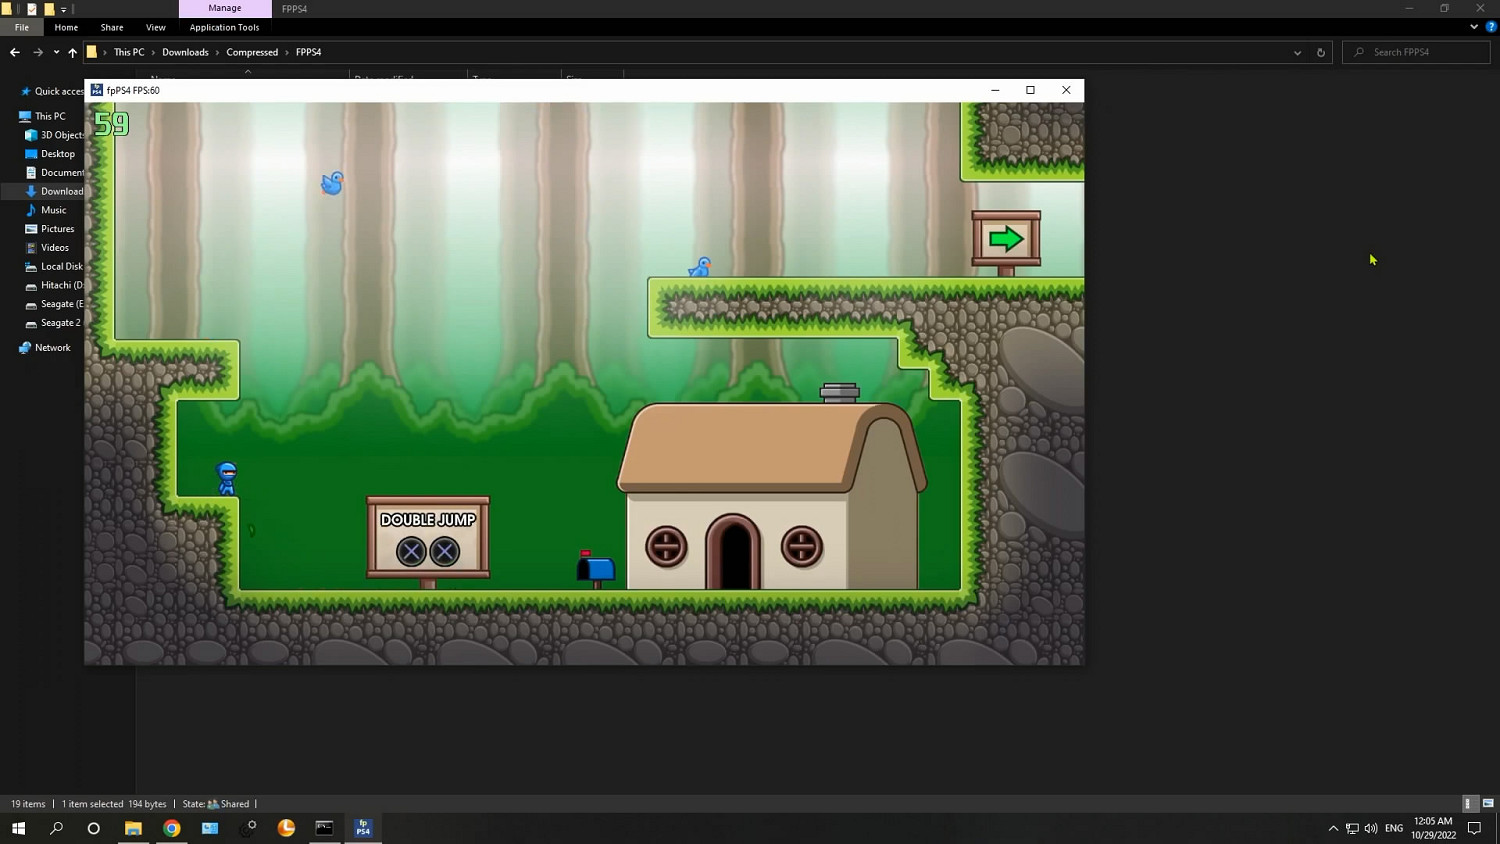The height and width of the screenshot is (844, 1500).
Task: Click Downloads in the breadcrumb path
Action: (x=185, y=52)
